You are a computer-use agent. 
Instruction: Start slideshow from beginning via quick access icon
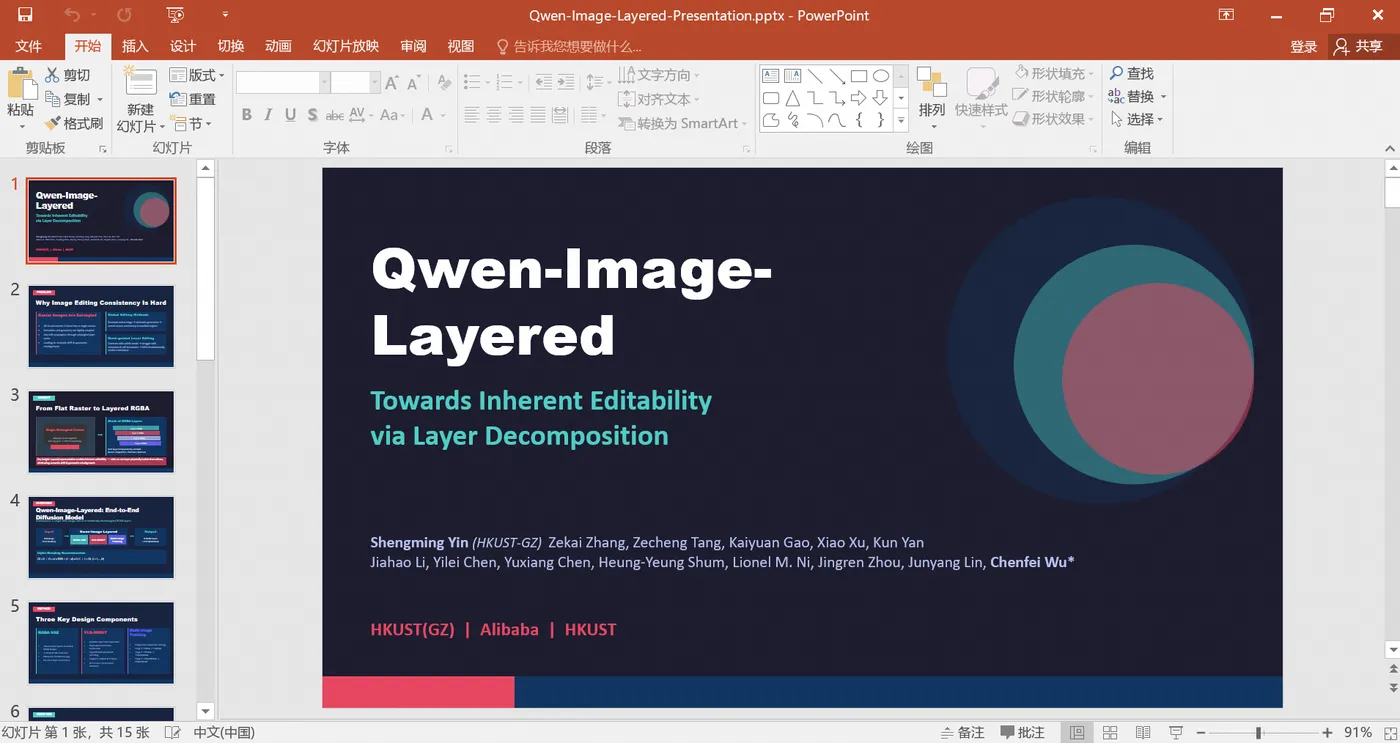point(176,15)
